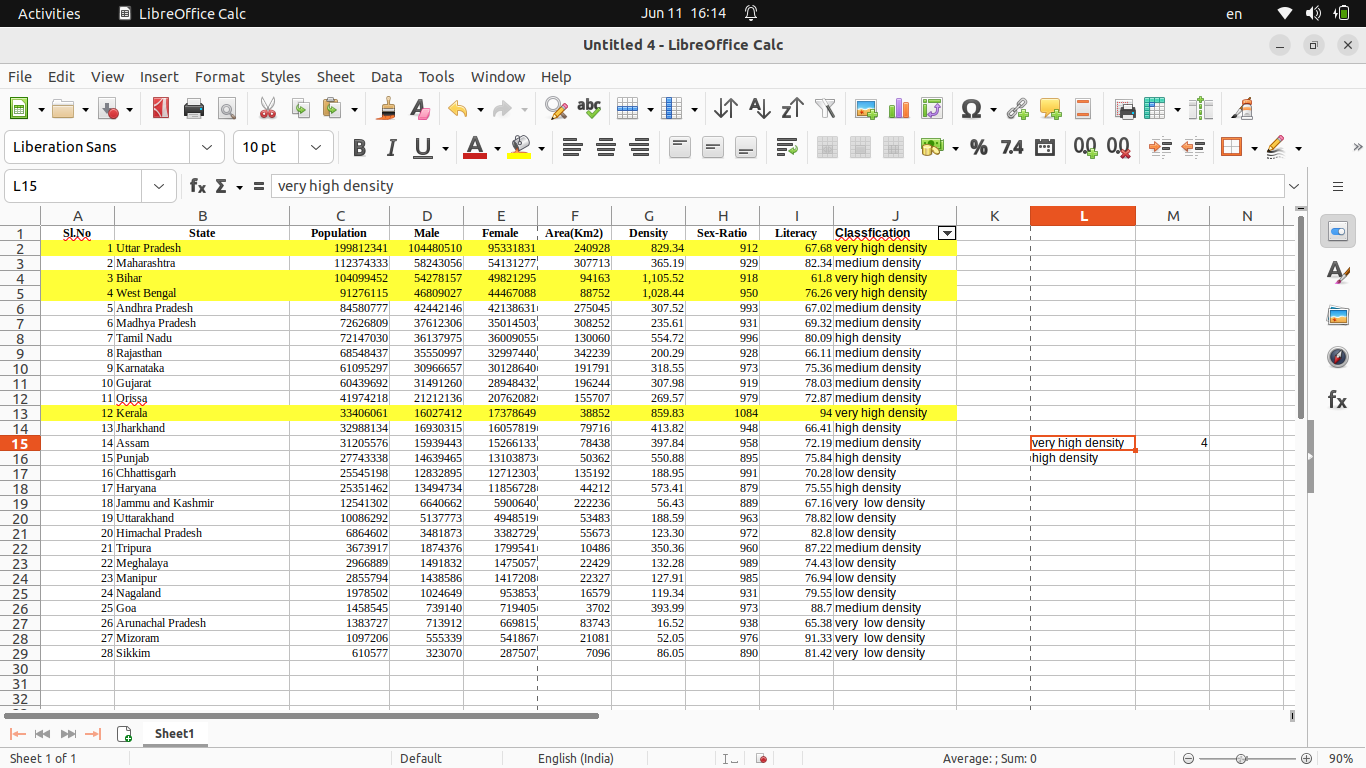Viewport: 1366px width, 768px height.
Task: Toggle Italic formatting
Action: (x=391, y=148)
